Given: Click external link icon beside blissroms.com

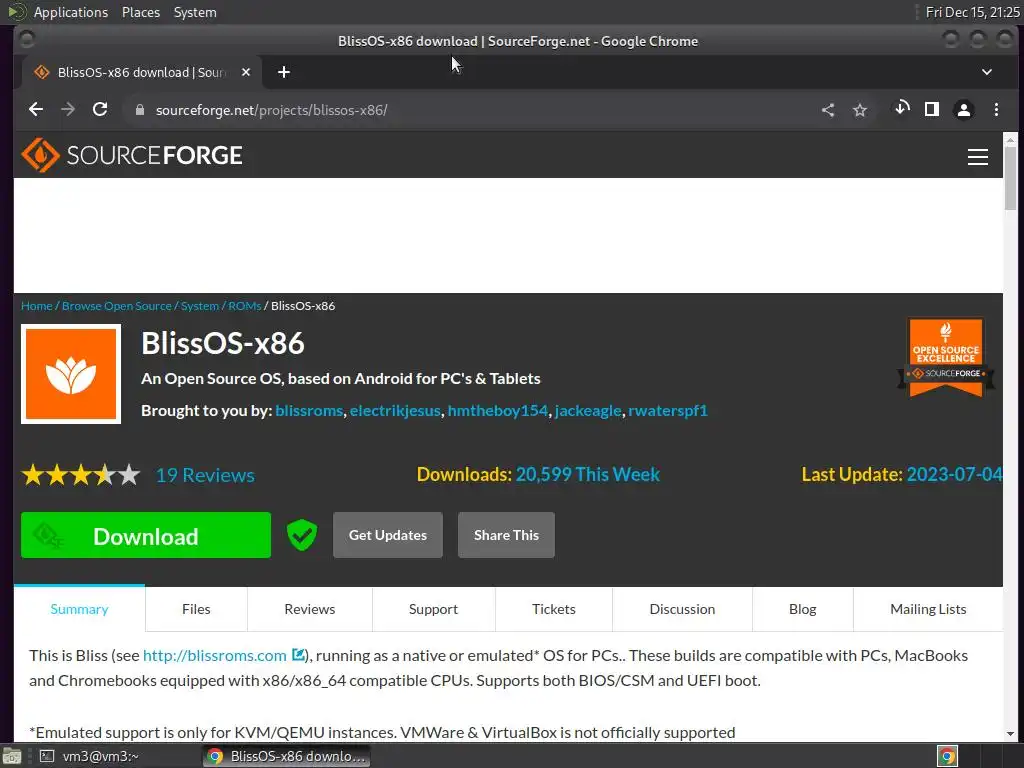Looking at the screenshot, I should coord(298,654).
